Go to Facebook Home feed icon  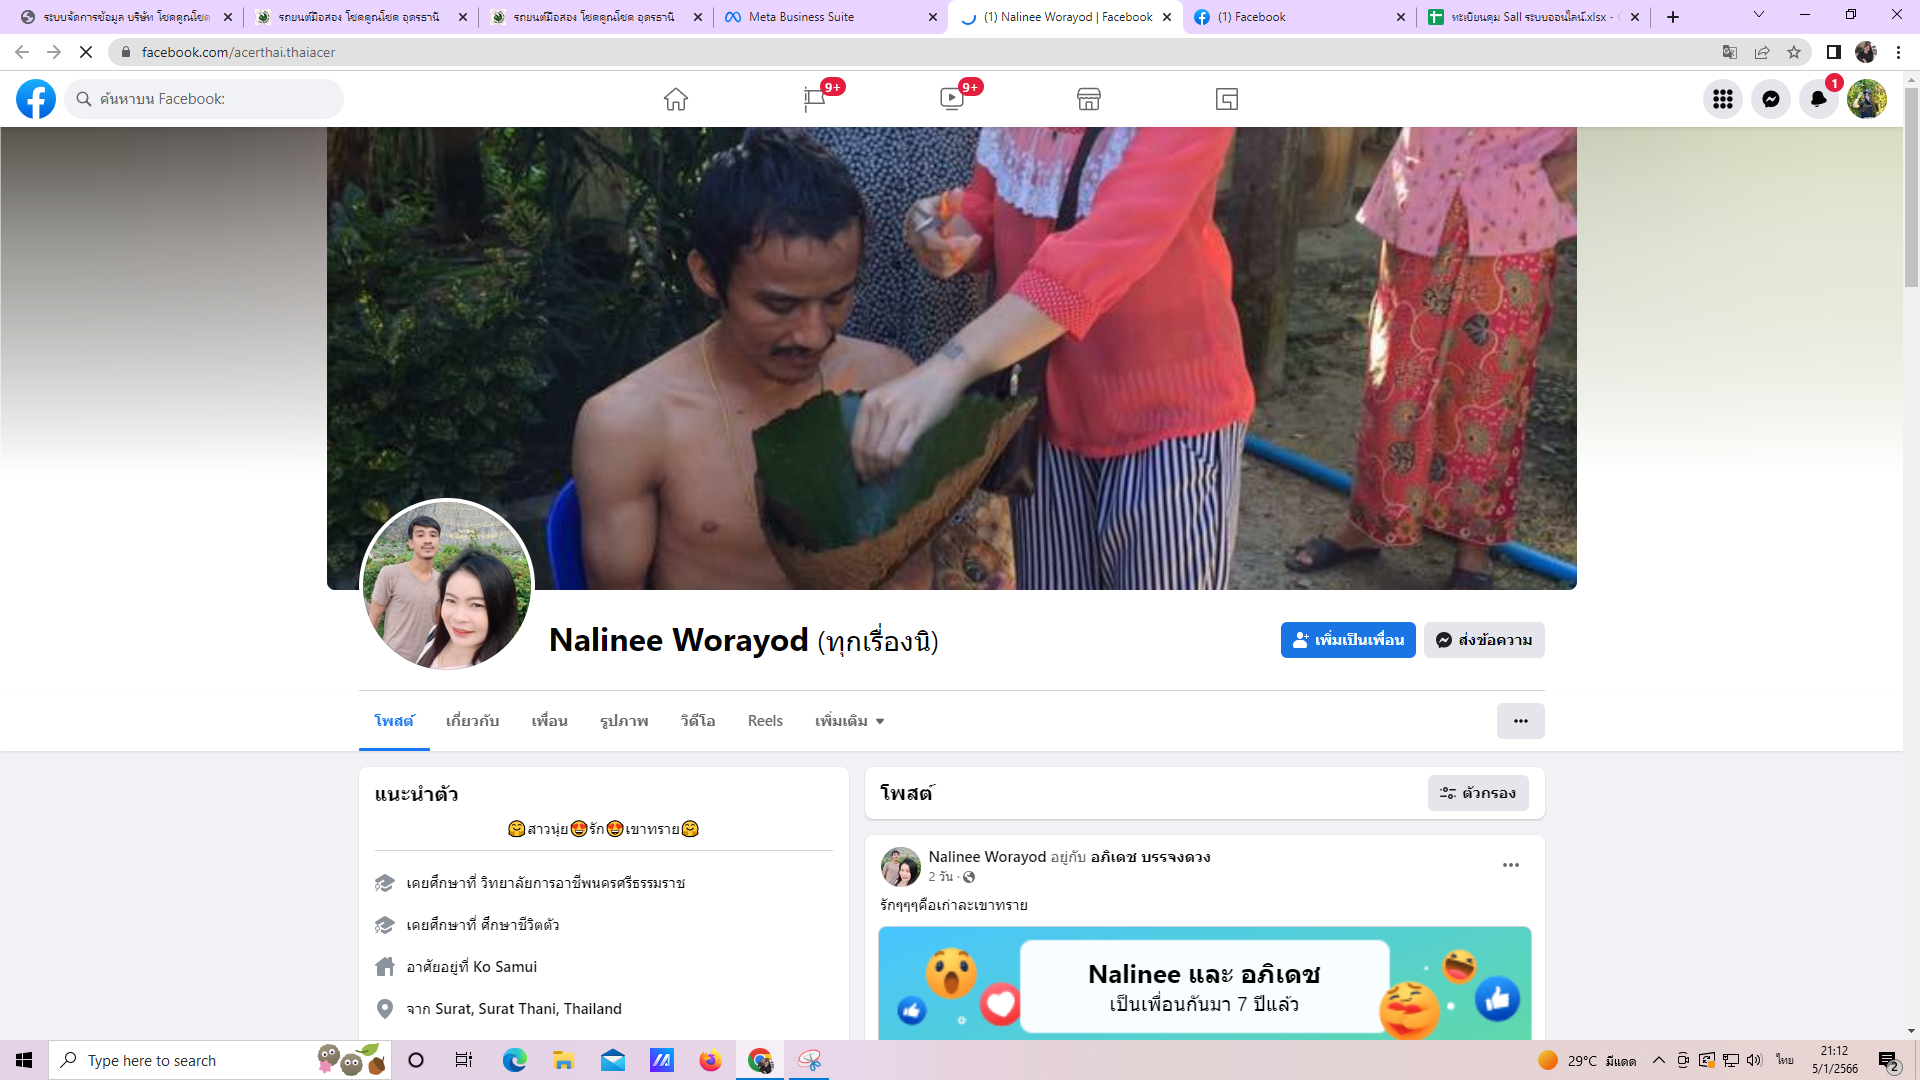676,99
